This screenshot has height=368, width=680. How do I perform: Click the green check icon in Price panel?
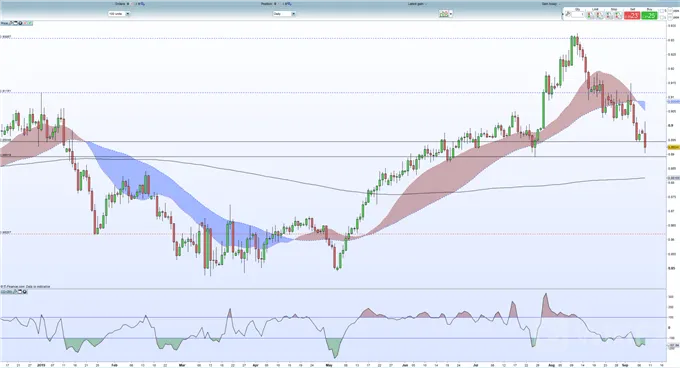29,23
